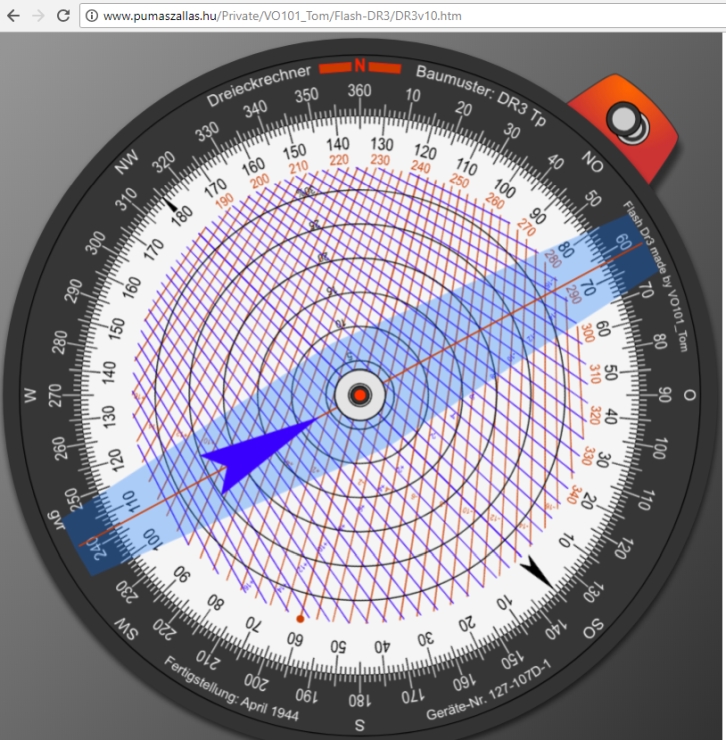
Task: Click the NO compass label
Action: click(592, 162)
